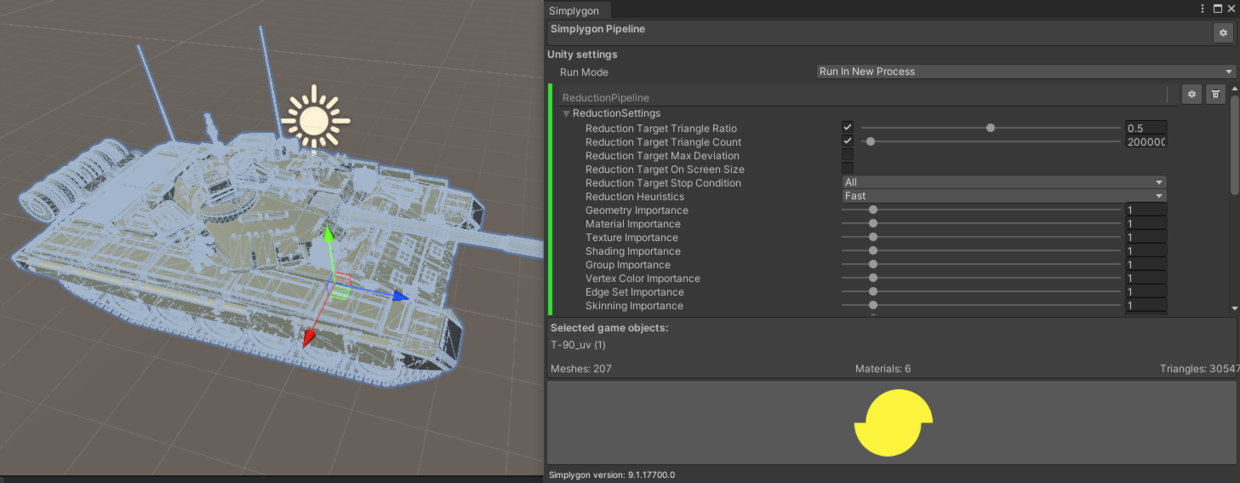Click the scrollbar up arrow
This screenshot has width=1240, height=483.
click(1234, 90)
